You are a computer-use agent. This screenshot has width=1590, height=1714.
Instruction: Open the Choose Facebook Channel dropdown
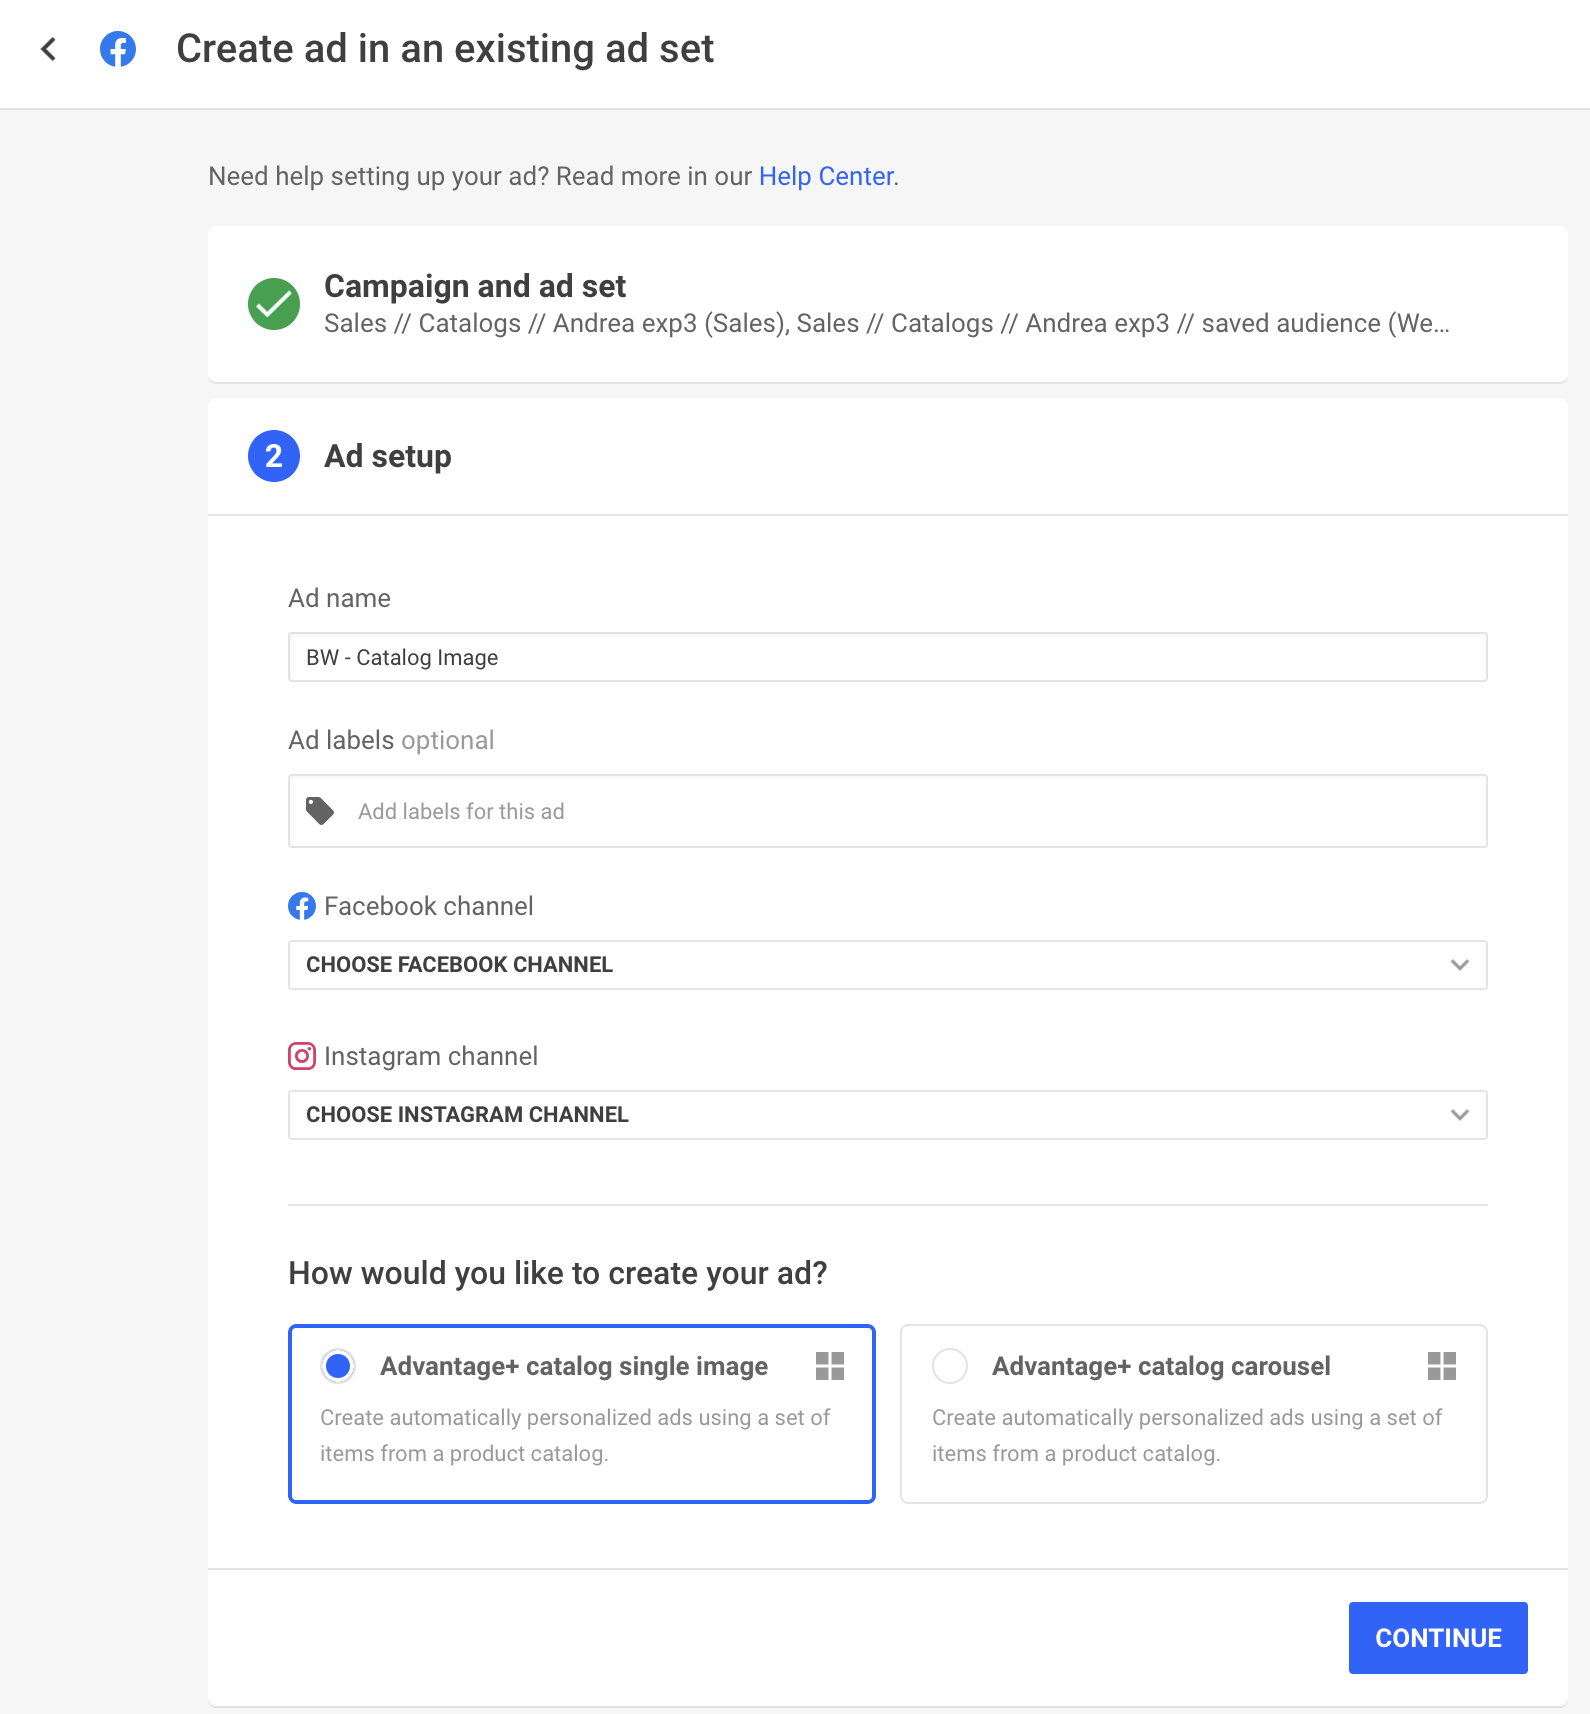click(887, 965)
